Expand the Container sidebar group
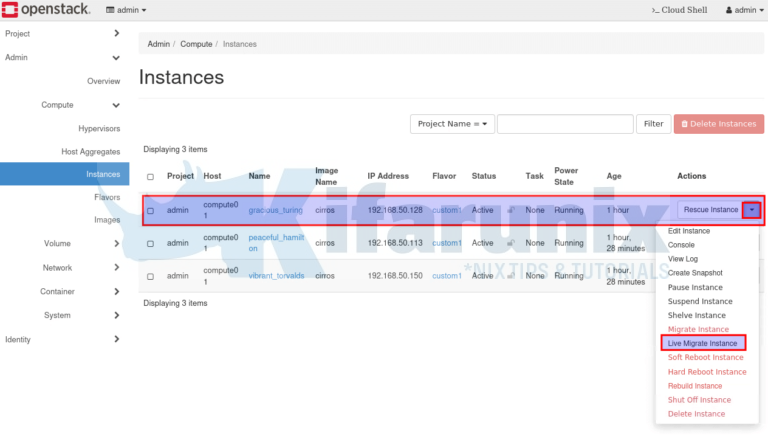Screen dimensions: 768x439 coord(116,291)
